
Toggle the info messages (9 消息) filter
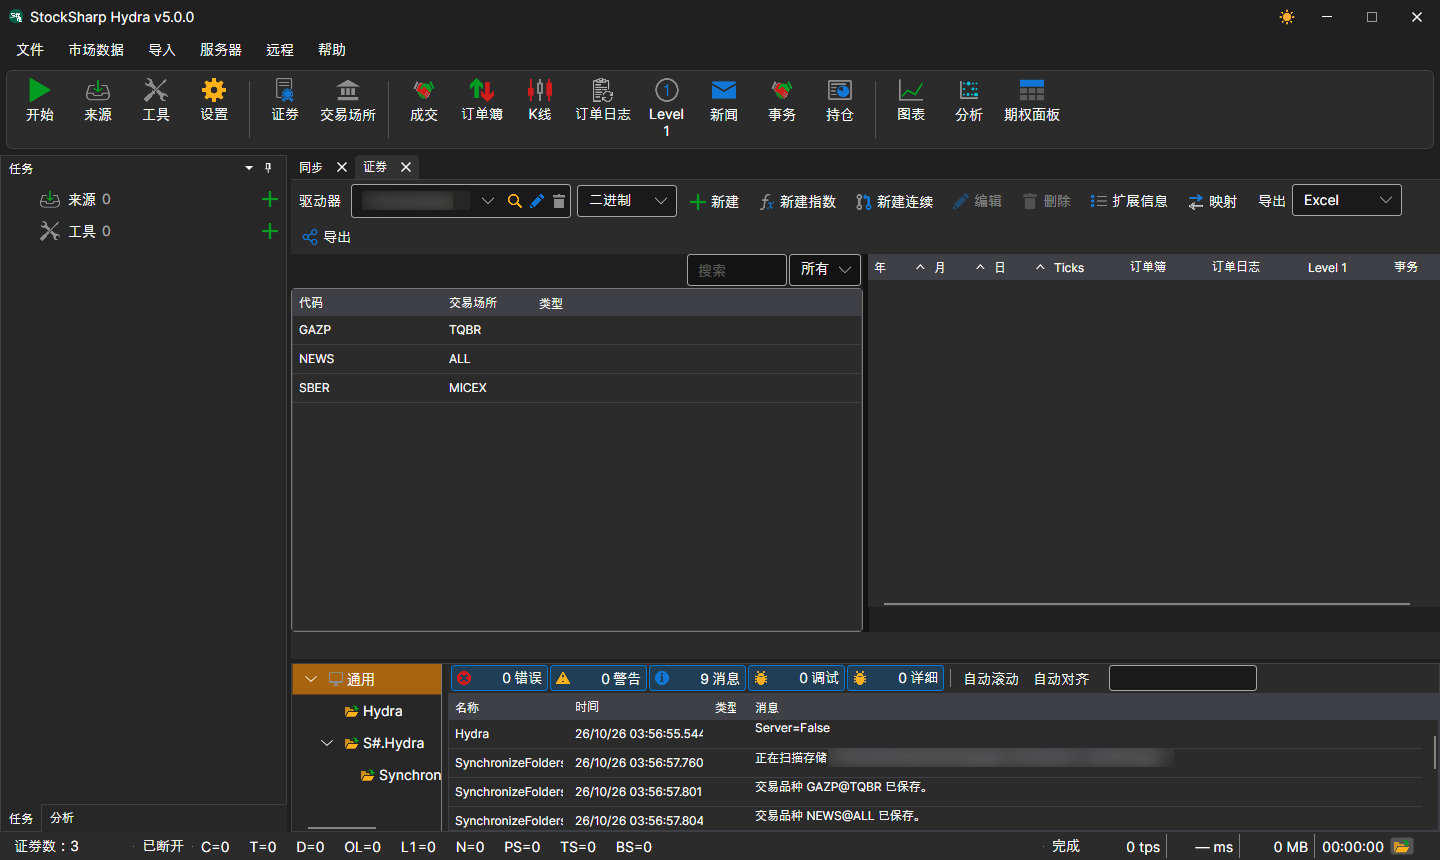pos(697,678)
